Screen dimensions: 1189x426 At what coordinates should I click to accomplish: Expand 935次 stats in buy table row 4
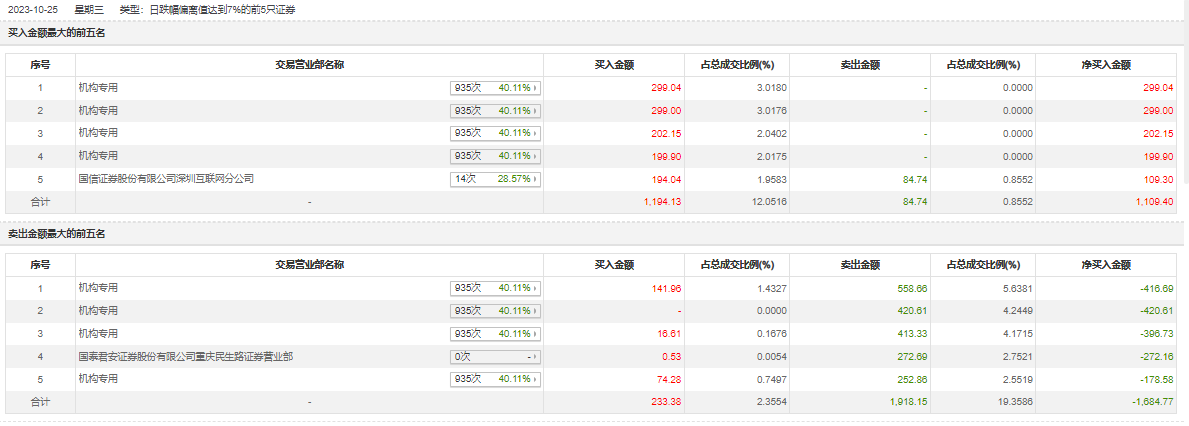[495, 156]
